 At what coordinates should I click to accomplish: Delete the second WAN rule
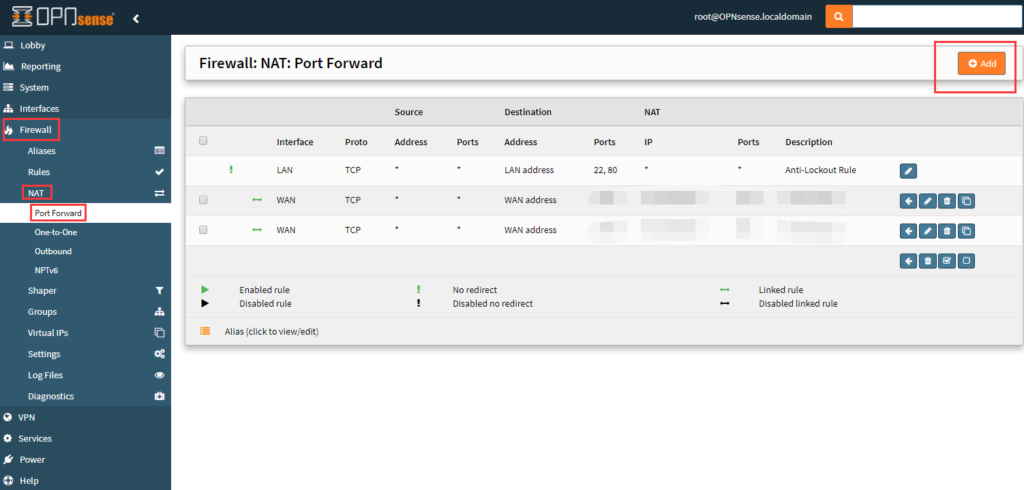point(947,231)
